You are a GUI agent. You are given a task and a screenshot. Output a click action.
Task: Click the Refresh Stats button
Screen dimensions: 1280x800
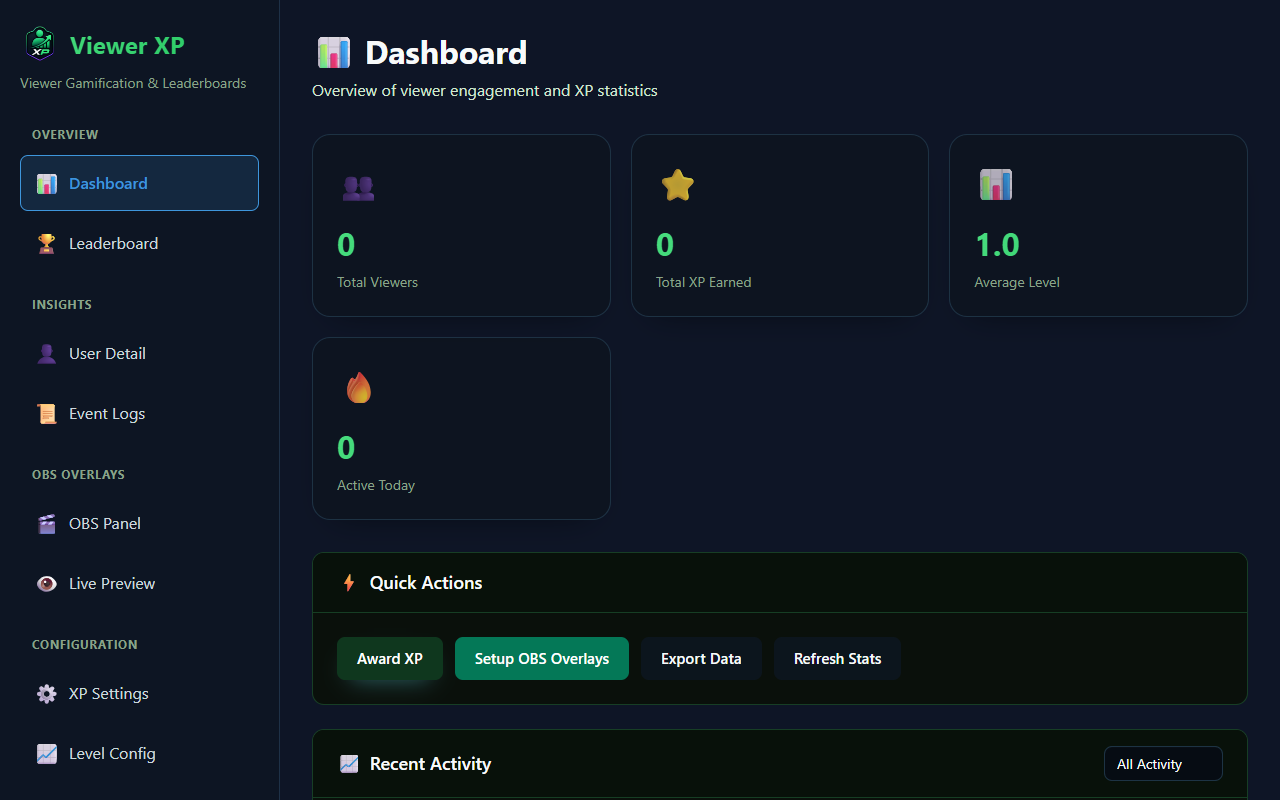pos(838,659)
